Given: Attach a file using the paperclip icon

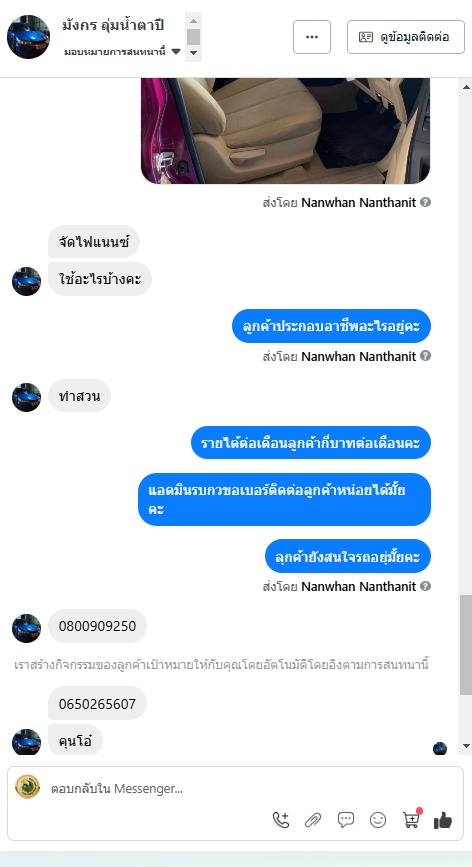Looking at the screenshot, I should tap(313, 820).
